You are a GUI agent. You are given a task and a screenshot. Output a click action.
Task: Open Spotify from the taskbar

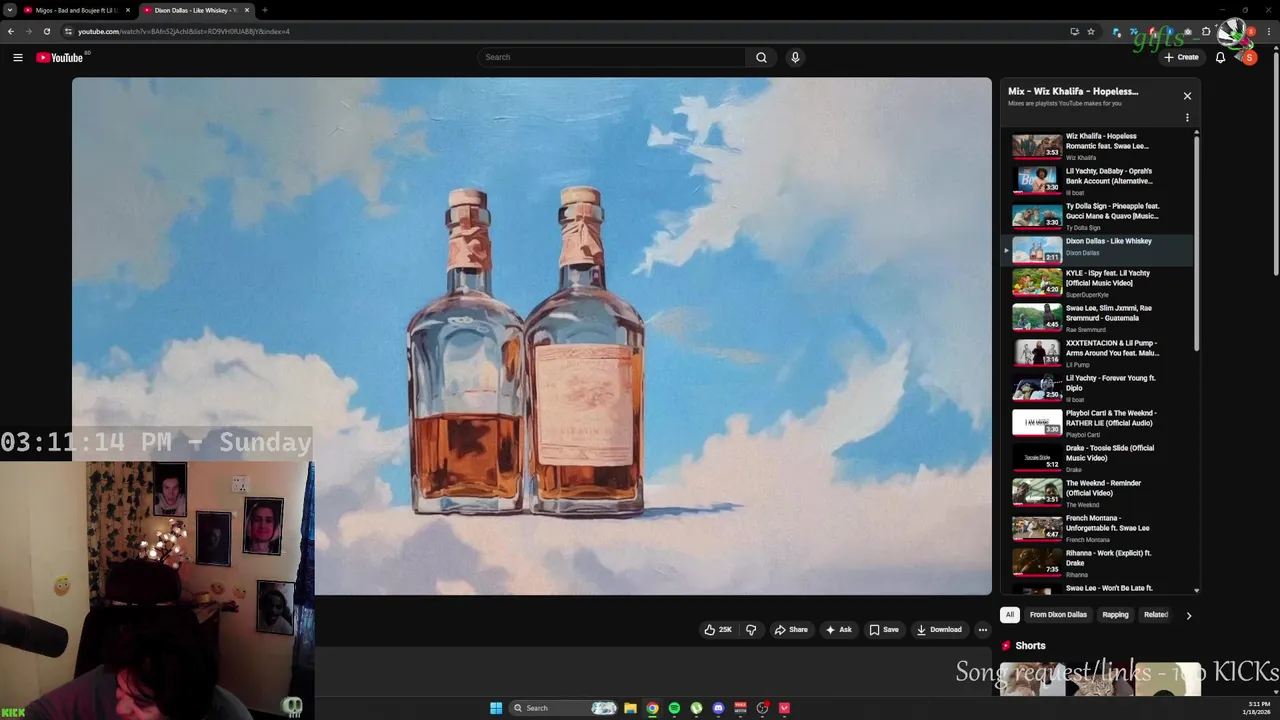pyautogui.click(x=674, y=708)
